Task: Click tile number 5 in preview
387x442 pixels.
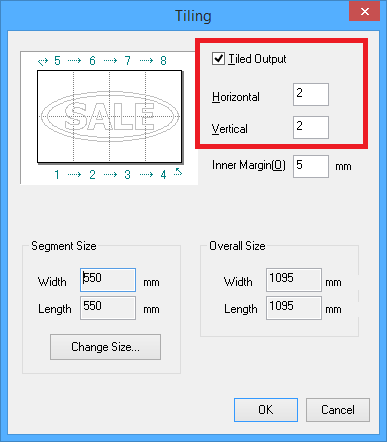Action: click(x=57, y=61)
